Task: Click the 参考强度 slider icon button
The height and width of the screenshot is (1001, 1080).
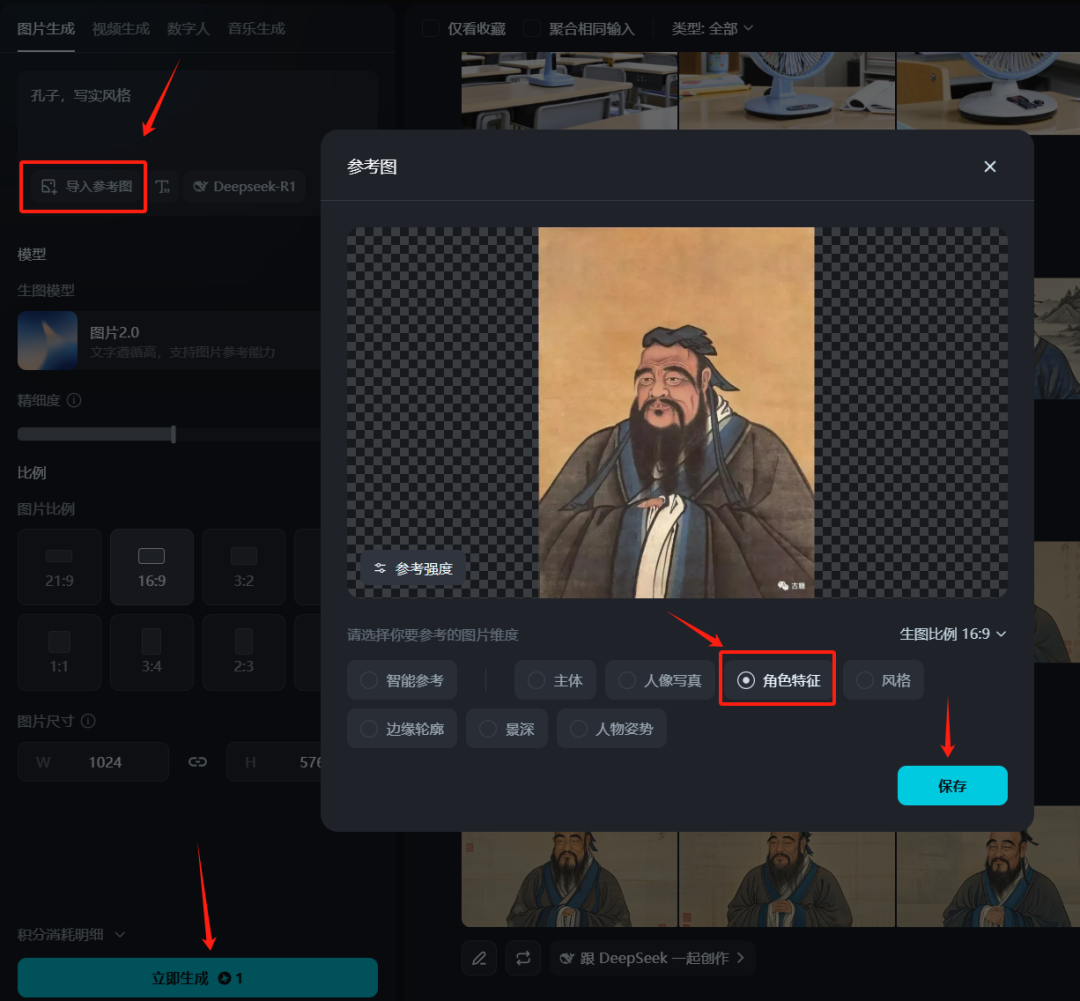Action: click(413, 568)
